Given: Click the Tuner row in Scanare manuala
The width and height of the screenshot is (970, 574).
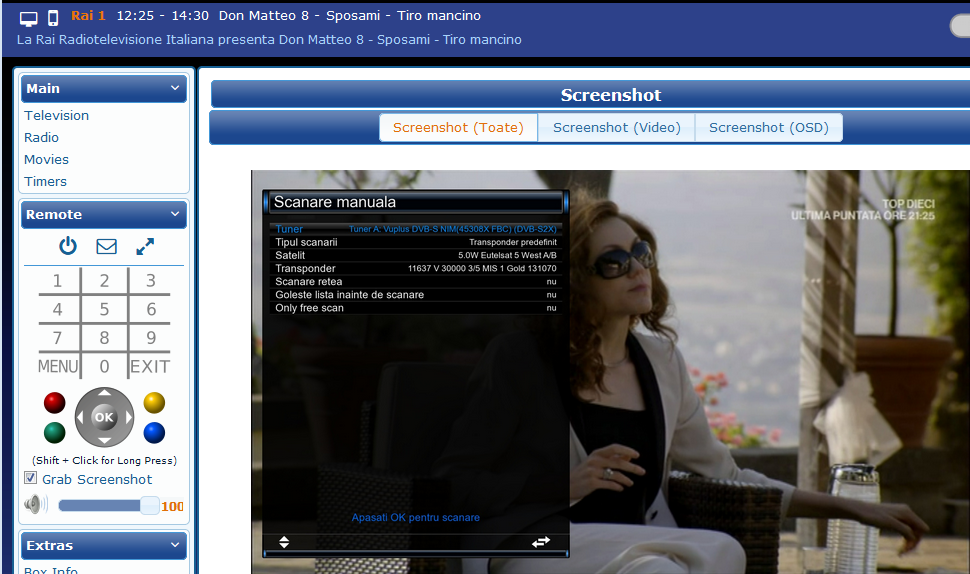Looking at the screenshot, I should tap(416, 229).
